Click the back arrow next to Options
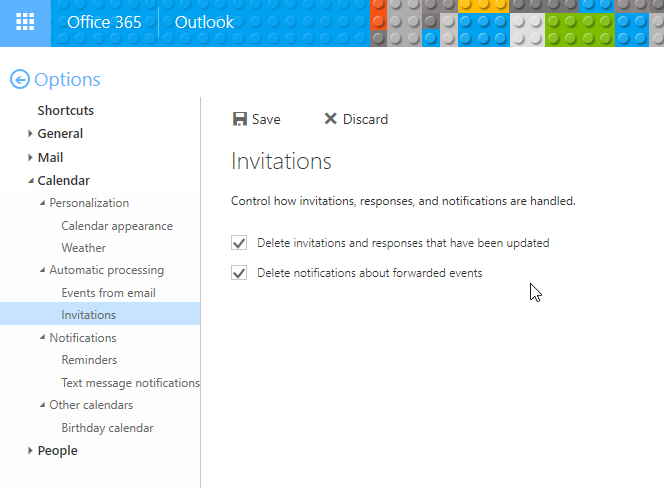The height and width of the screenshot is (488, 664). pos(19,79)
